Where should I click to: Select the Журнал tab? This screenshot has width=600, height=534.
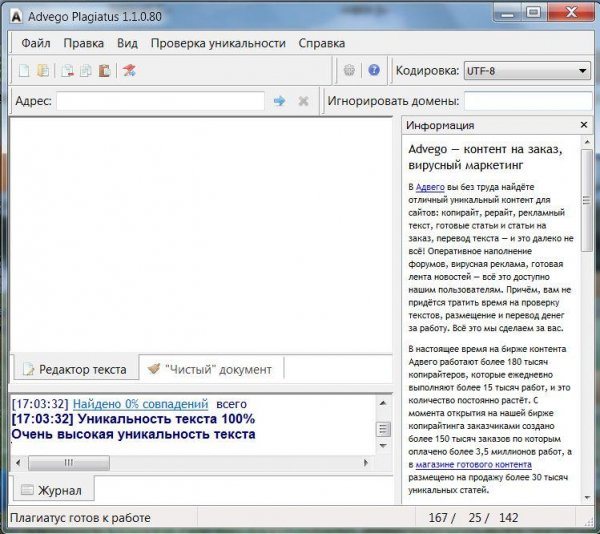[x=53, y=490]
